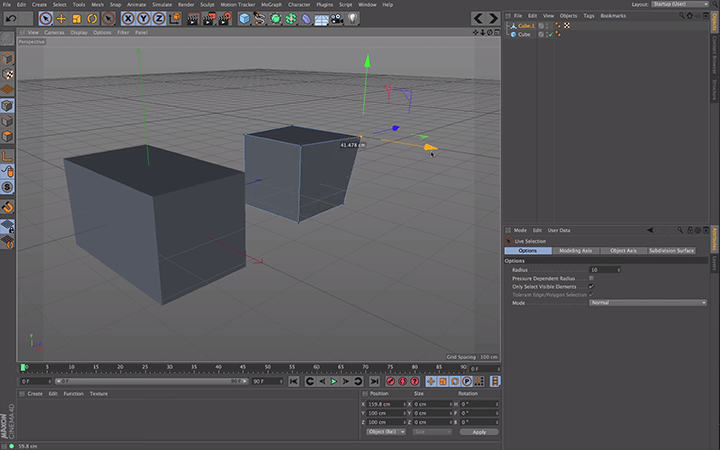The height and width of the screenshot is (450, 720).
Task: Select the Live Selection tool in toolbar
Action: [x=45, y=19]
